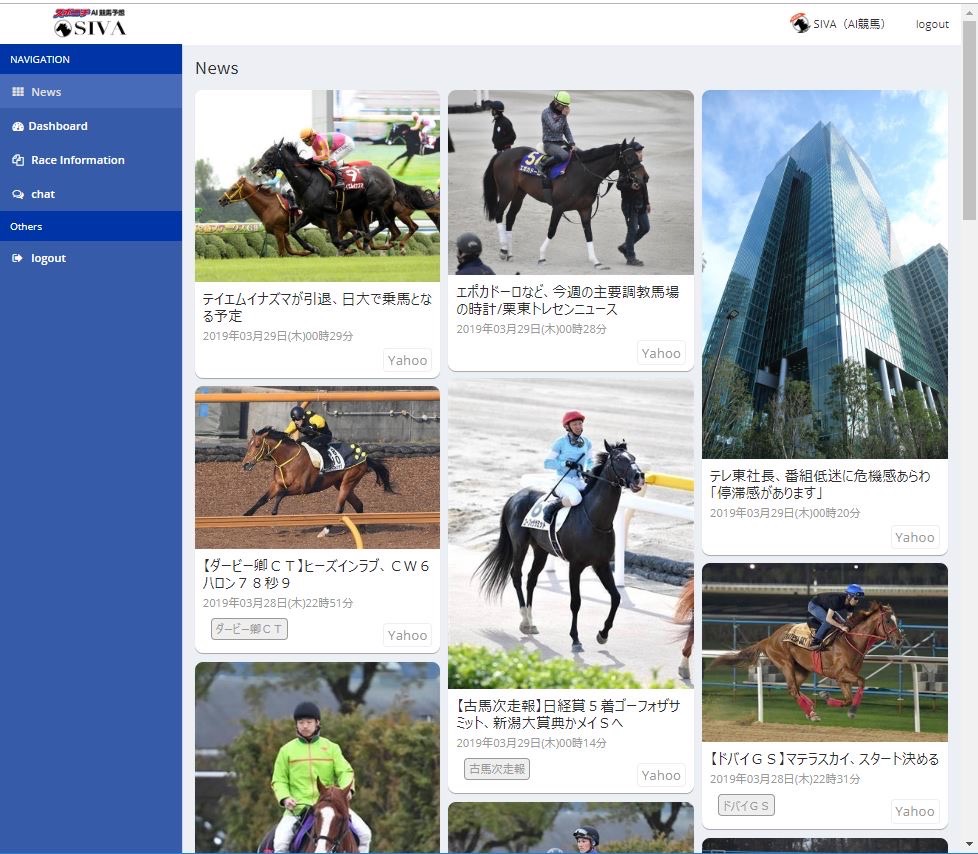Open the Dashboard menu item

(x=91, y=126)
